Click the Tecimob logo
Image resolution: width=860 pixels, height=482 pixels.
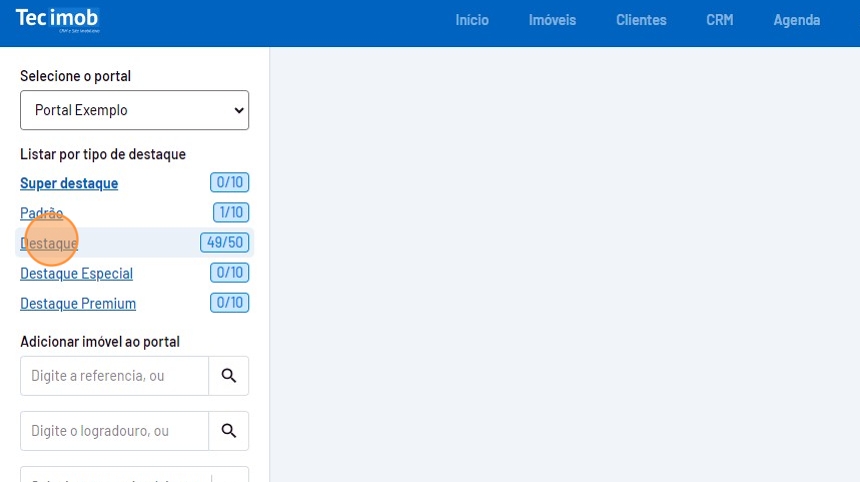click(x=57, y=20)
